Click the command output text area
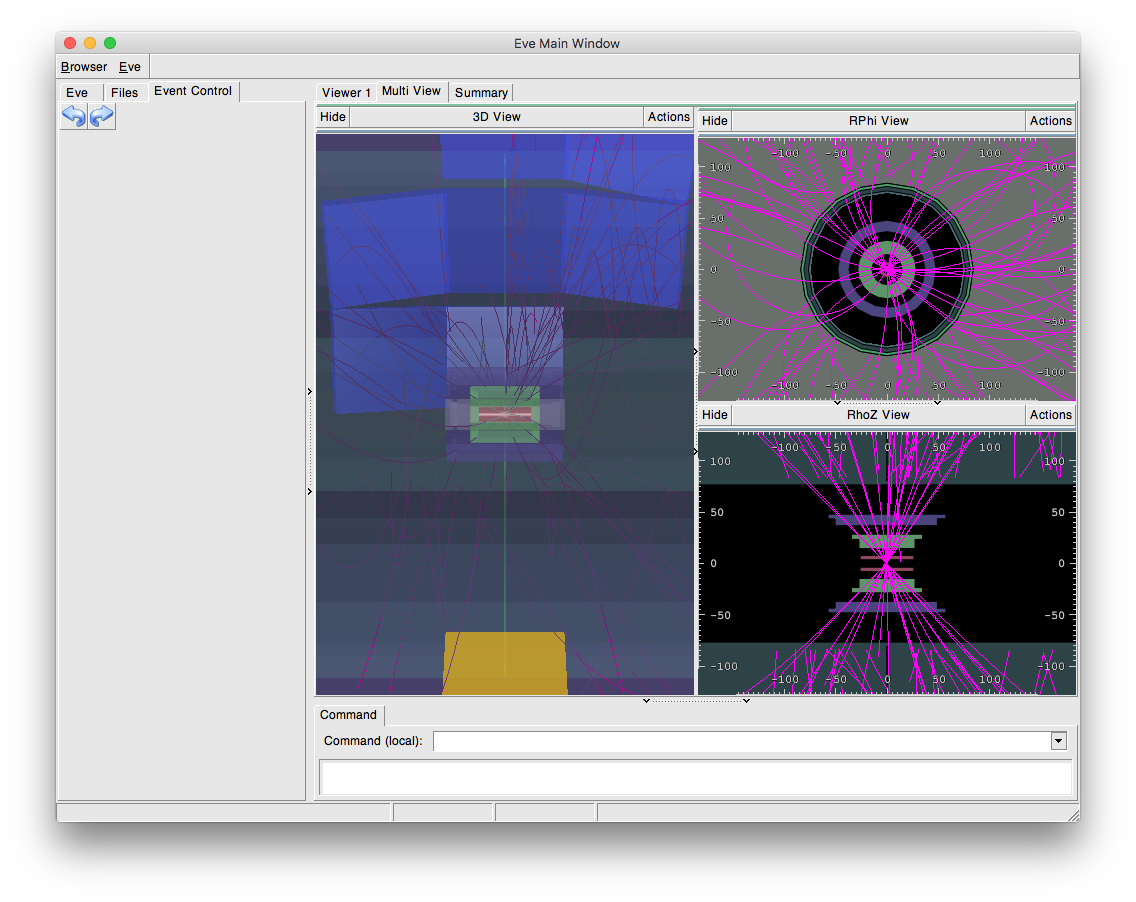The height and width of the screenshot is (902, 1136). (x=695, y=777)
